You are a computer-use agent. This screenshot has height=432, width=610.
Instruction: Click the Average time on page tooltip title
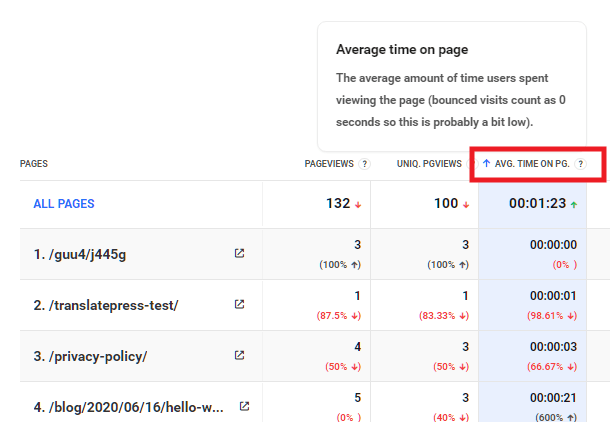402,49
